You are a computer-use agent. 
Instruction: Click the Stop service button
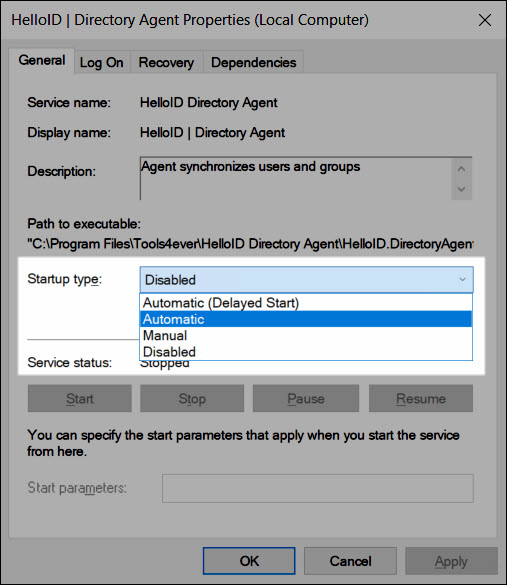[x=192, y=398]
